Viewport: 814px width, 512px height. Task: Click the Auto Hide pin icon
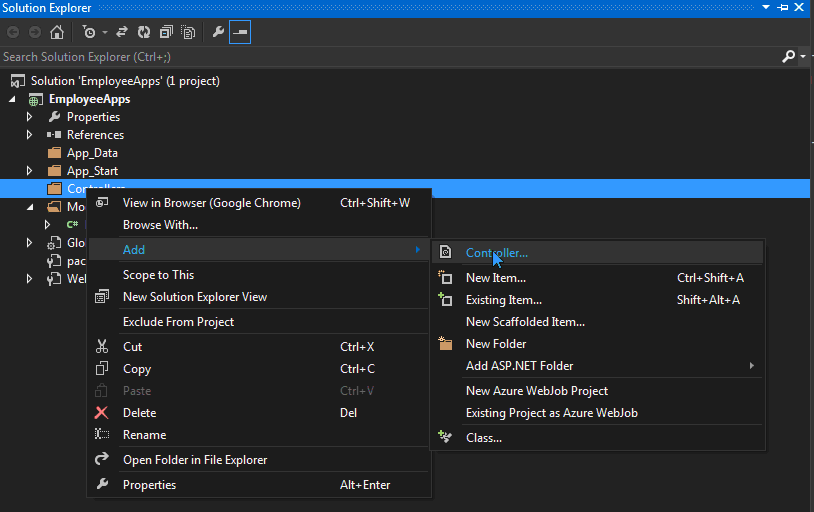tap(783, 7)
